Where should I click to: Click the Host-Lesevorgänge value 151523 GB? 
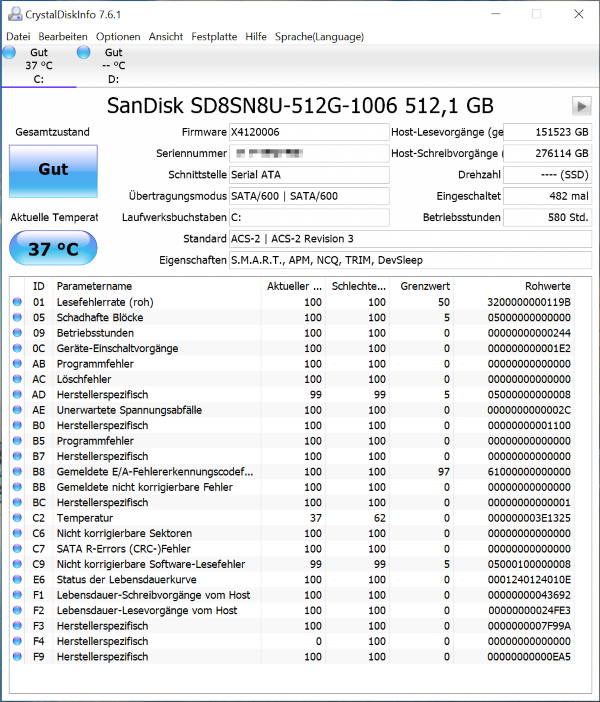pos(548,132)
